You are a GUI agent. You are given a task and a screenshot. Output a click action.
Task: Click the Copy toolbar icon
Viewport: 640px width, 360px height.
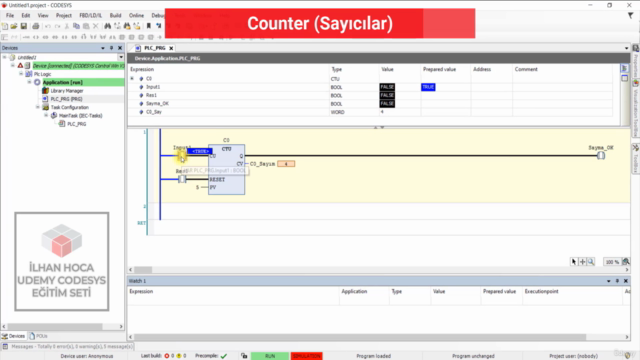pyautogui.click(x=76, y=26)
